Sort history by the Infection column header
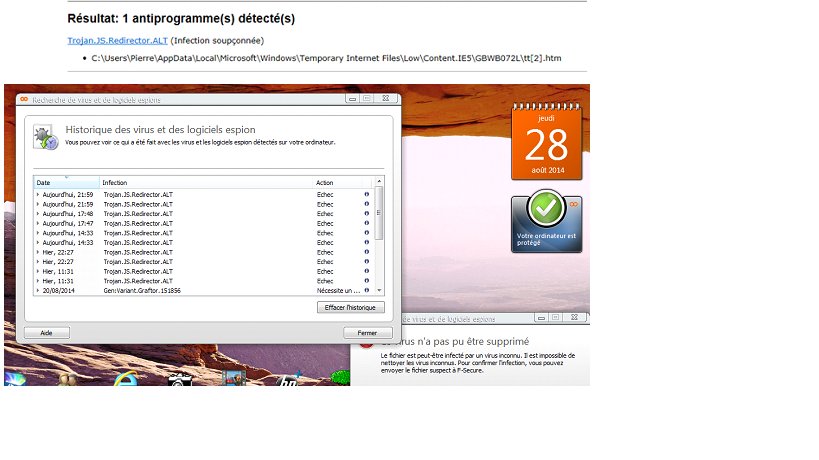 pos(206,183)
